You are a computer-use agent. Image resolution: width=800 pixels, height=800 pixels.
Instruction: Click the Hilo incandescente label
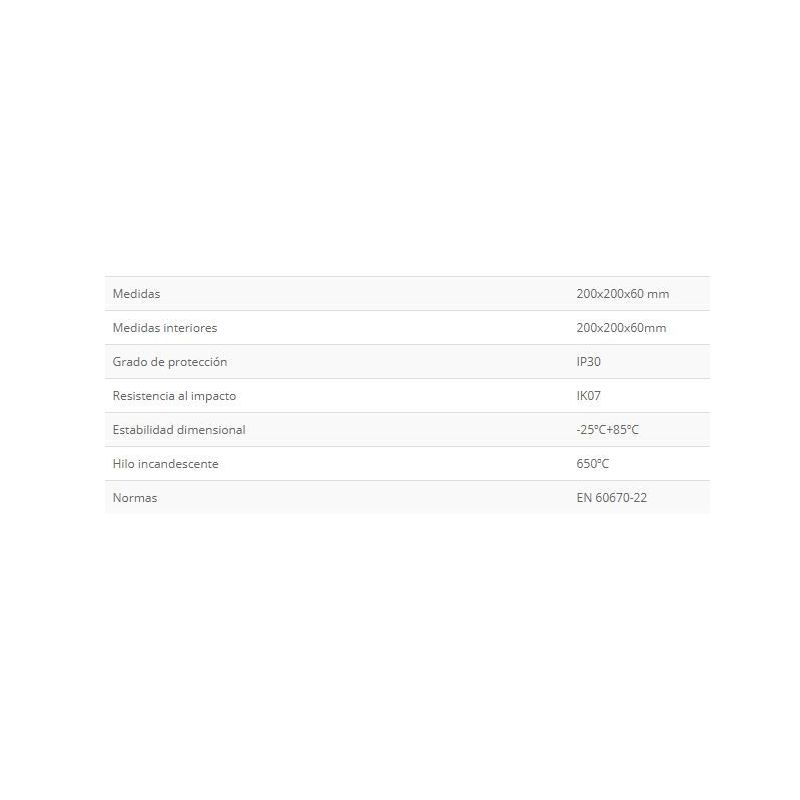click(x=165, y=464)
